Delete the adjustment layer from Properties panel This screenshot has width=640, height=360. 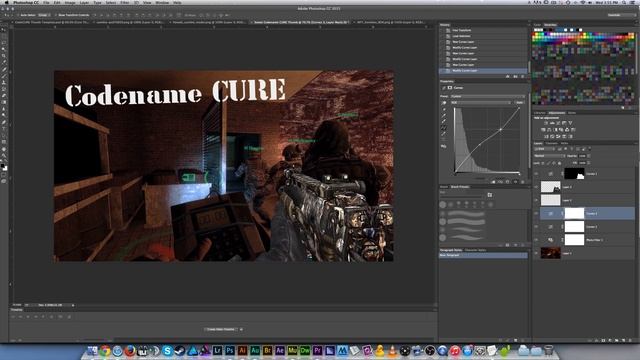[522, 182]
